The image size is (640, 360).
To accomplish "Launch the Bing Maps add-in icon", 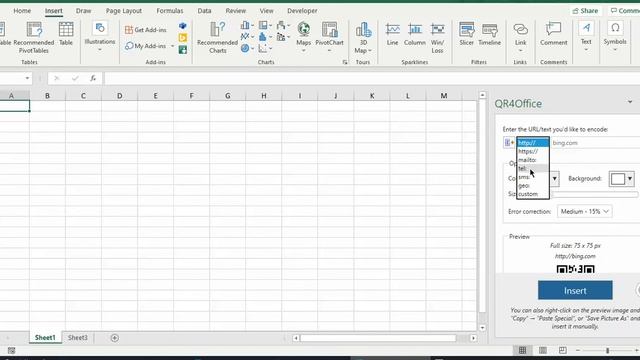I will point(182,38).
